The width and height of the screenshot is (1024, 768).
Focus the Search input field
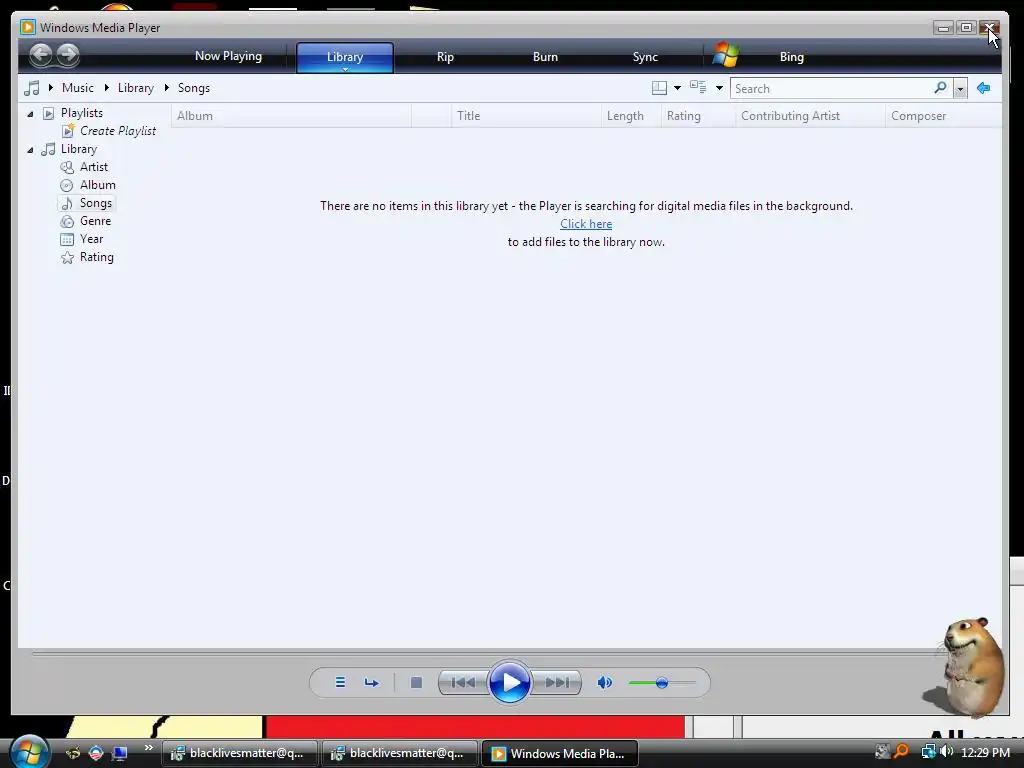point(833,88)
